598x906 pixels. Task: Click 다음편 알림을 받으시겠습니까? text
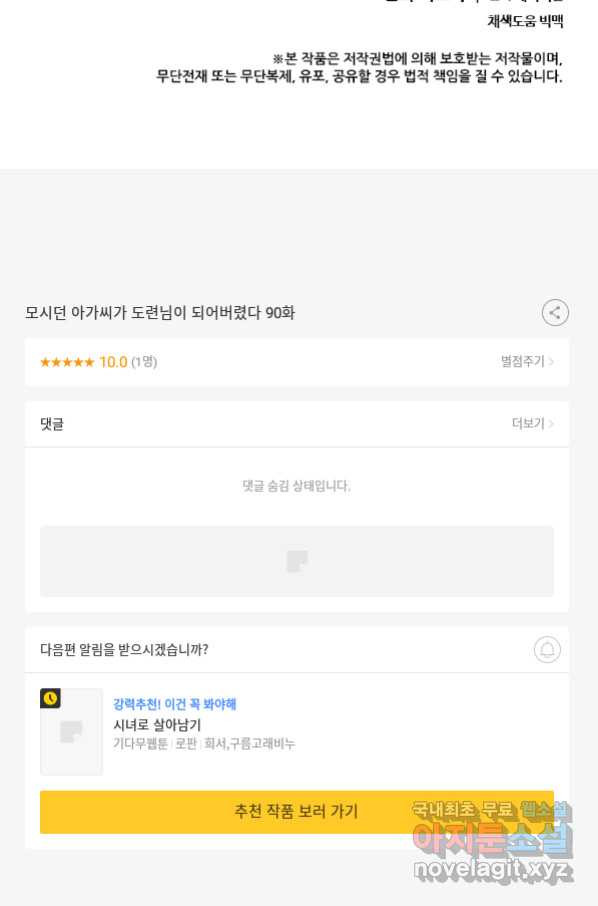click(x=124, y=649)
